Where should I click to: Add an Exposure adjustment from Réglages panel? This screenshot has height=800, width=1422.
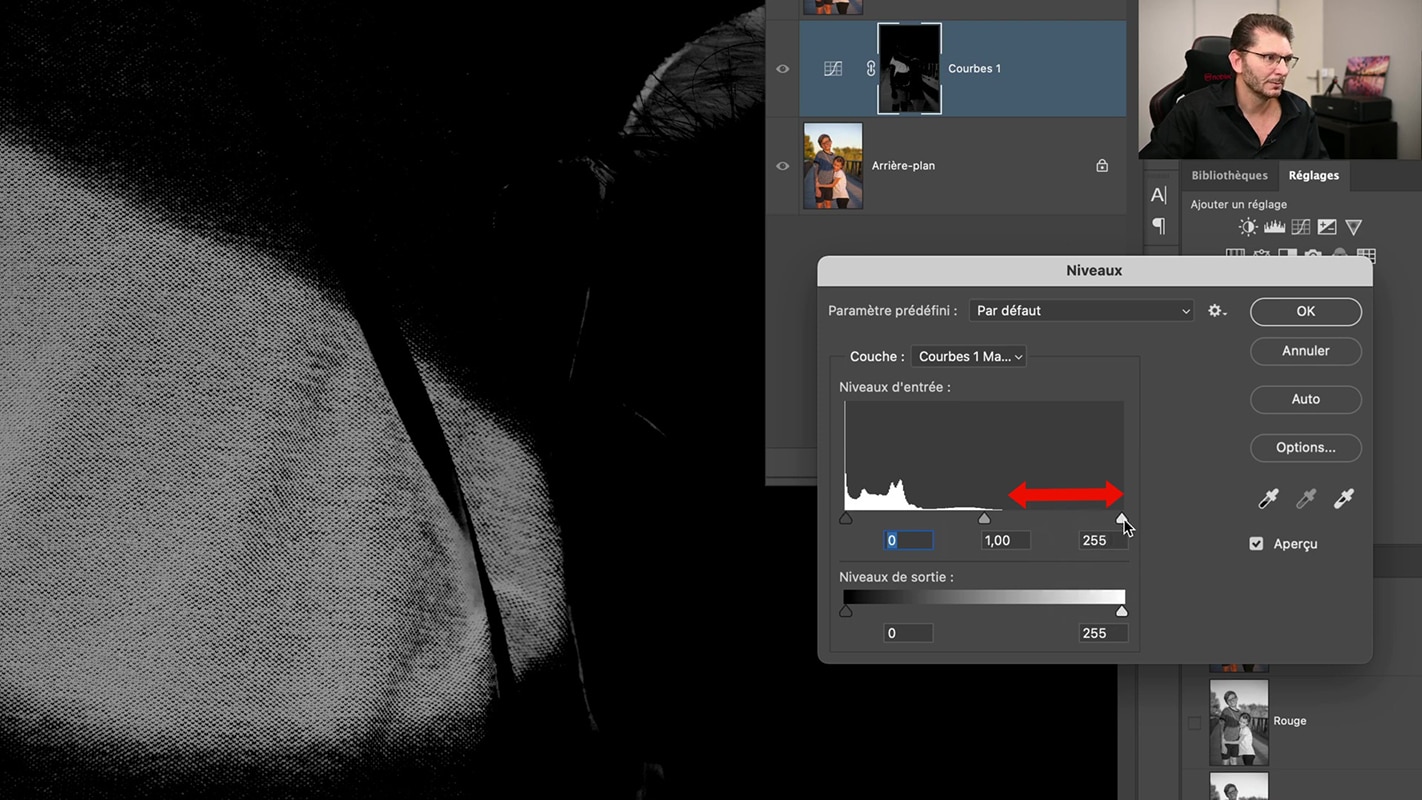1327,227
